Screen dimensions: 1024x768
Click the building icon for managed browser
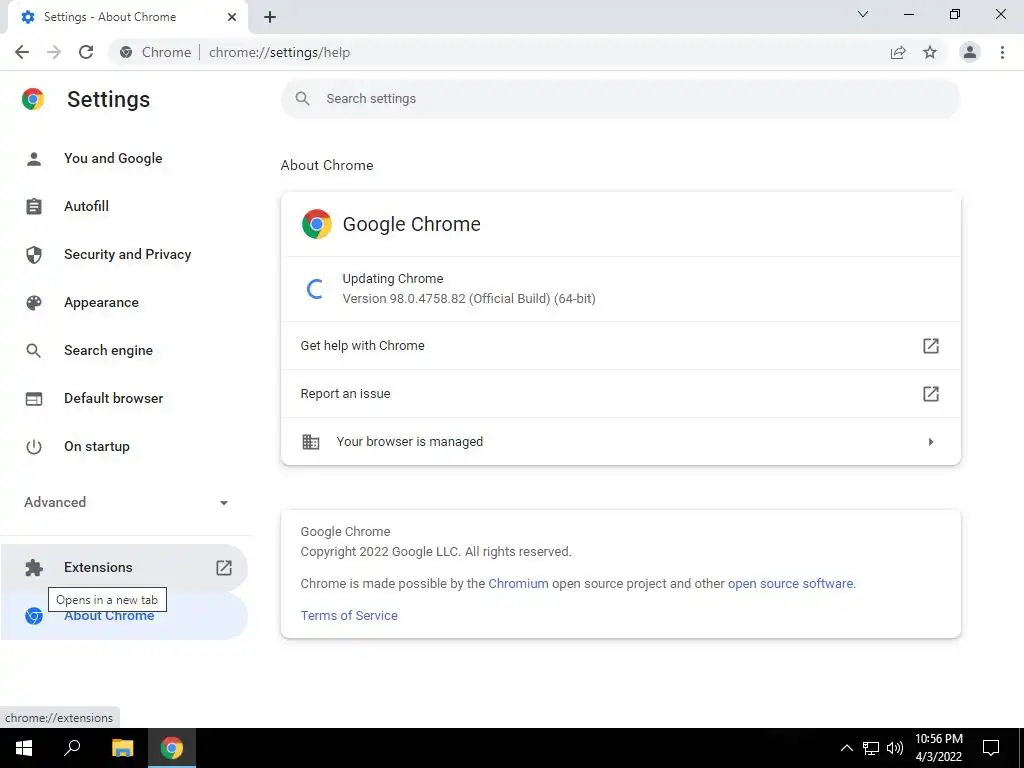click(311, 442)
